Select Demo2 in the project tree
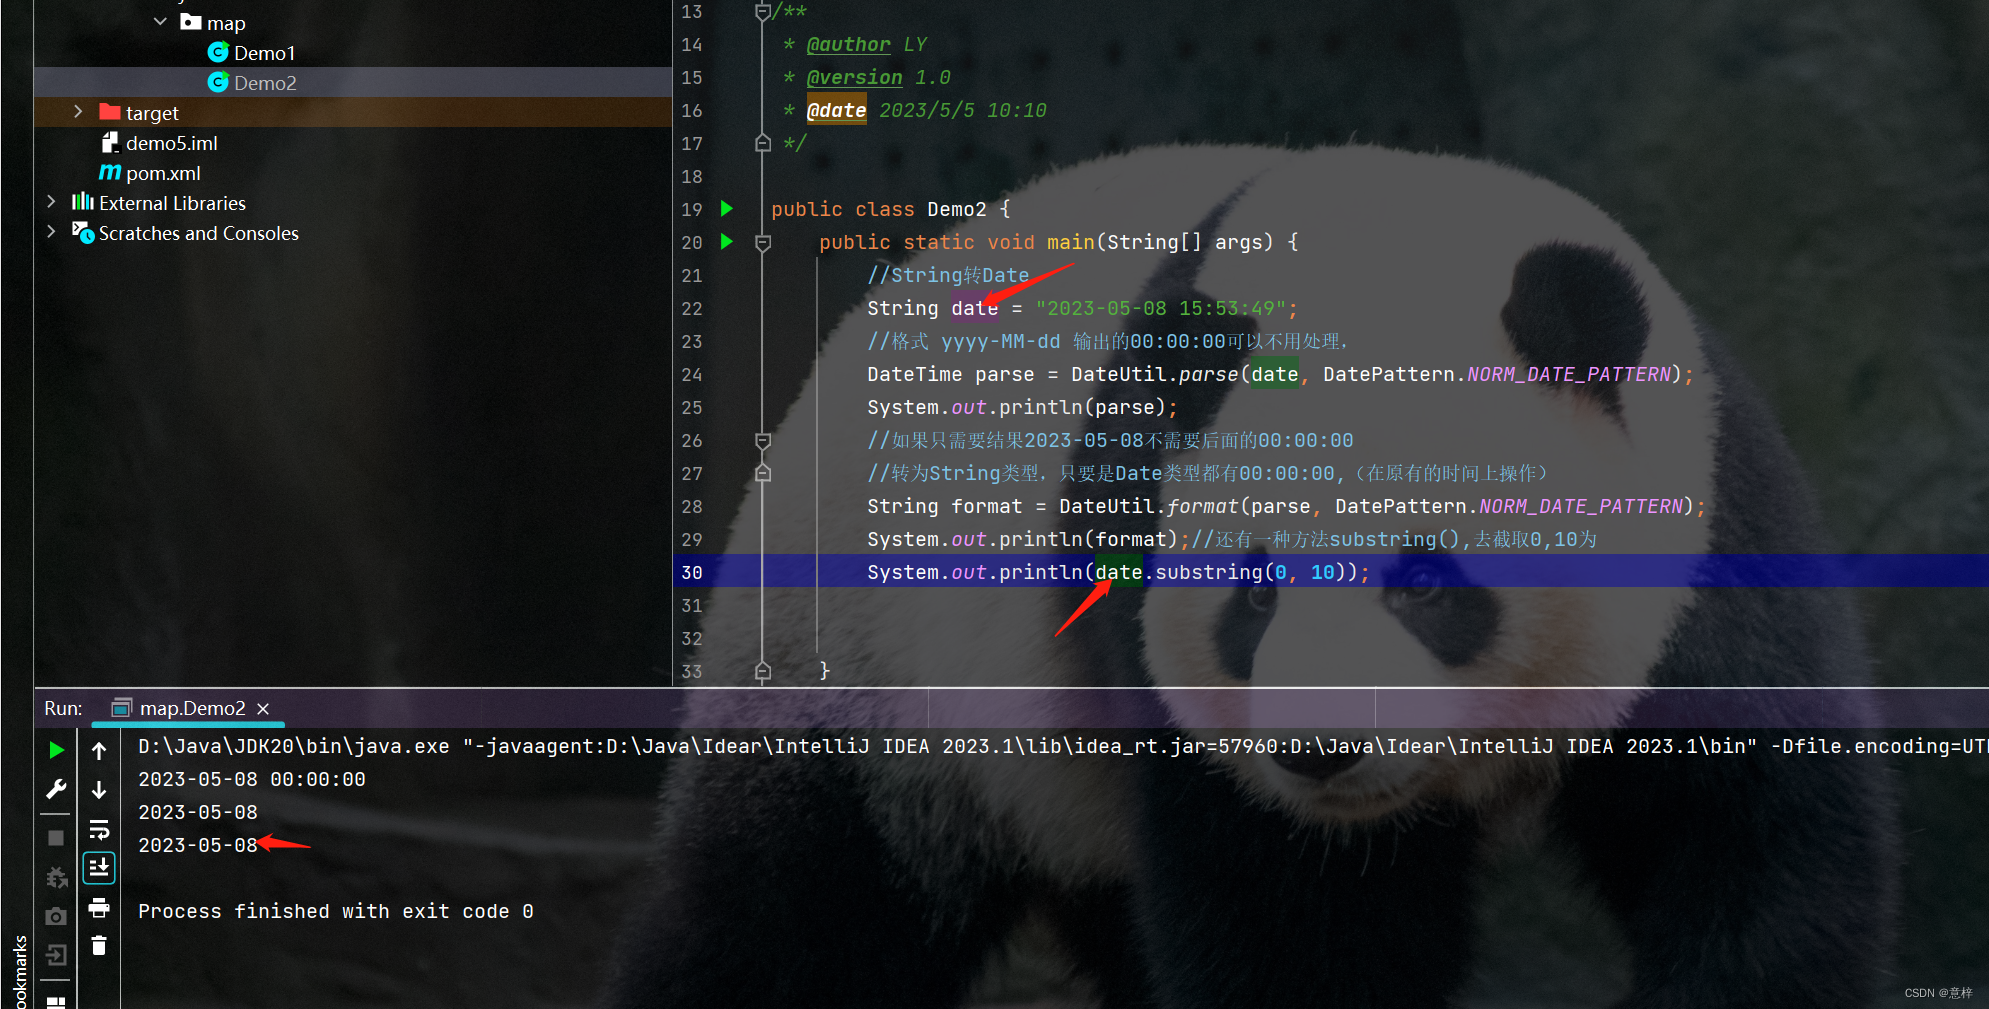The image size is (1989, 1009). pos(265,83)
